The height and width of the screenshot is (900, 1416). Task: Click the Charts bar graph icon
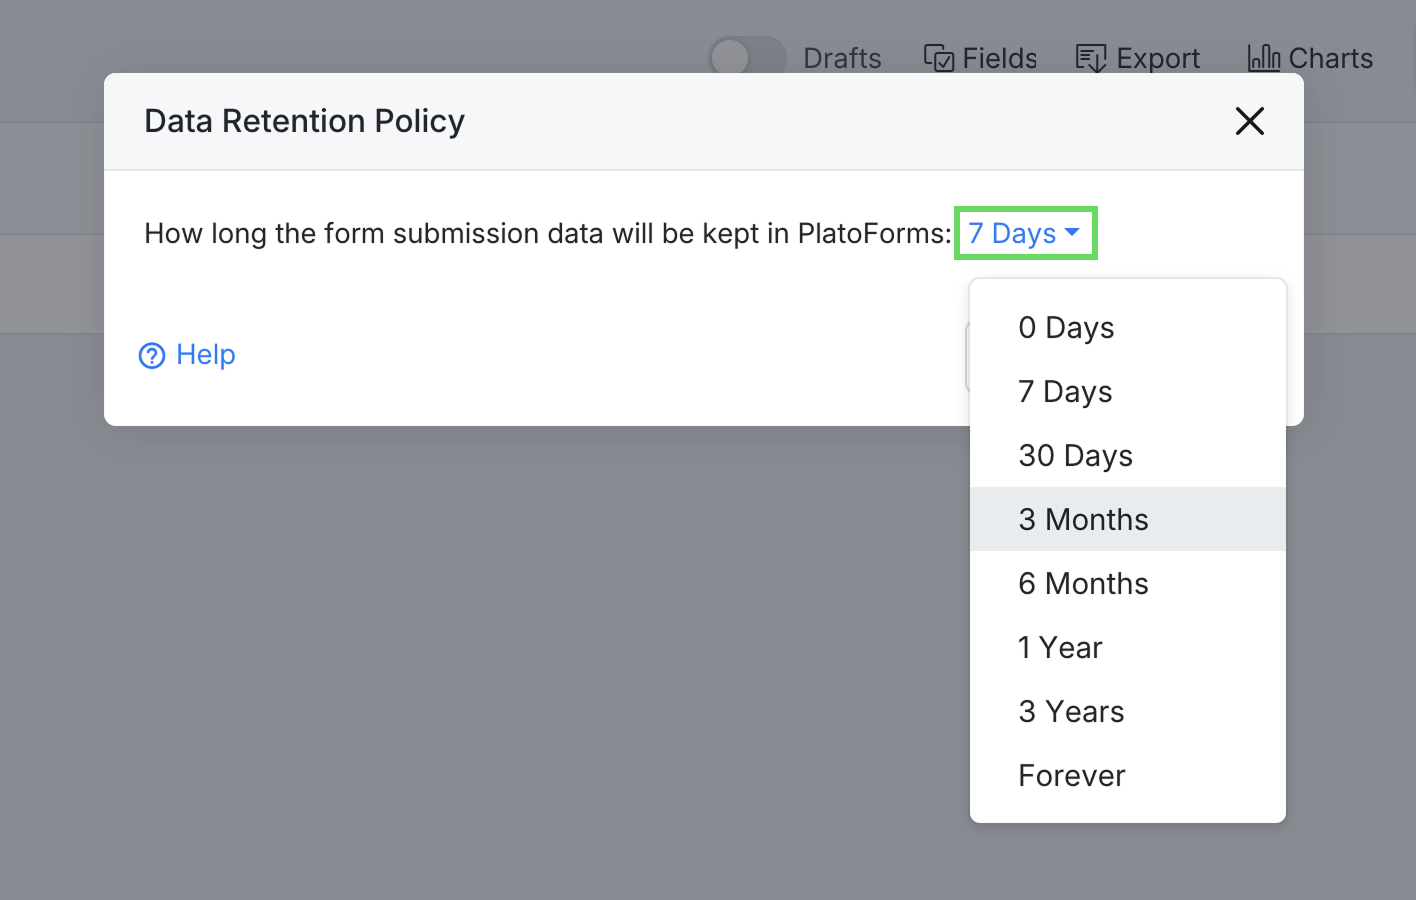click(x=1263, y=58)
